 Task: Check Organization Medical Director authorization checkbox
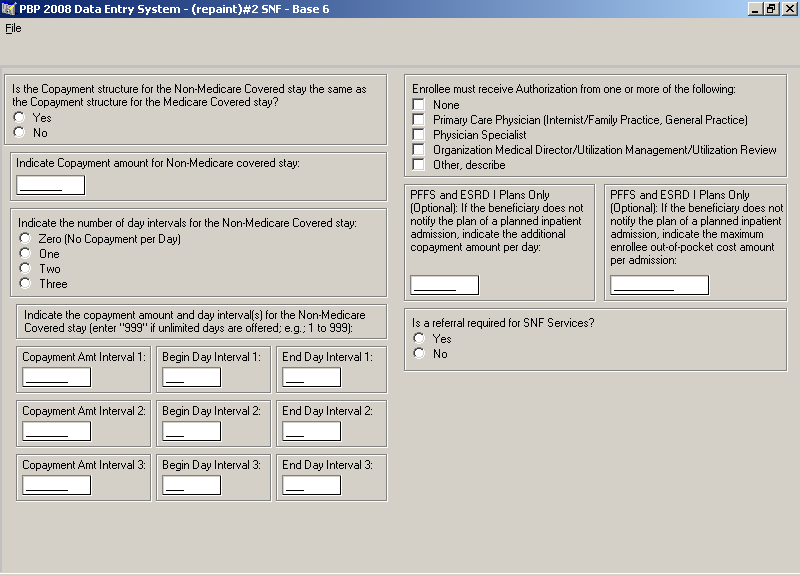click(x=418, y=149)
